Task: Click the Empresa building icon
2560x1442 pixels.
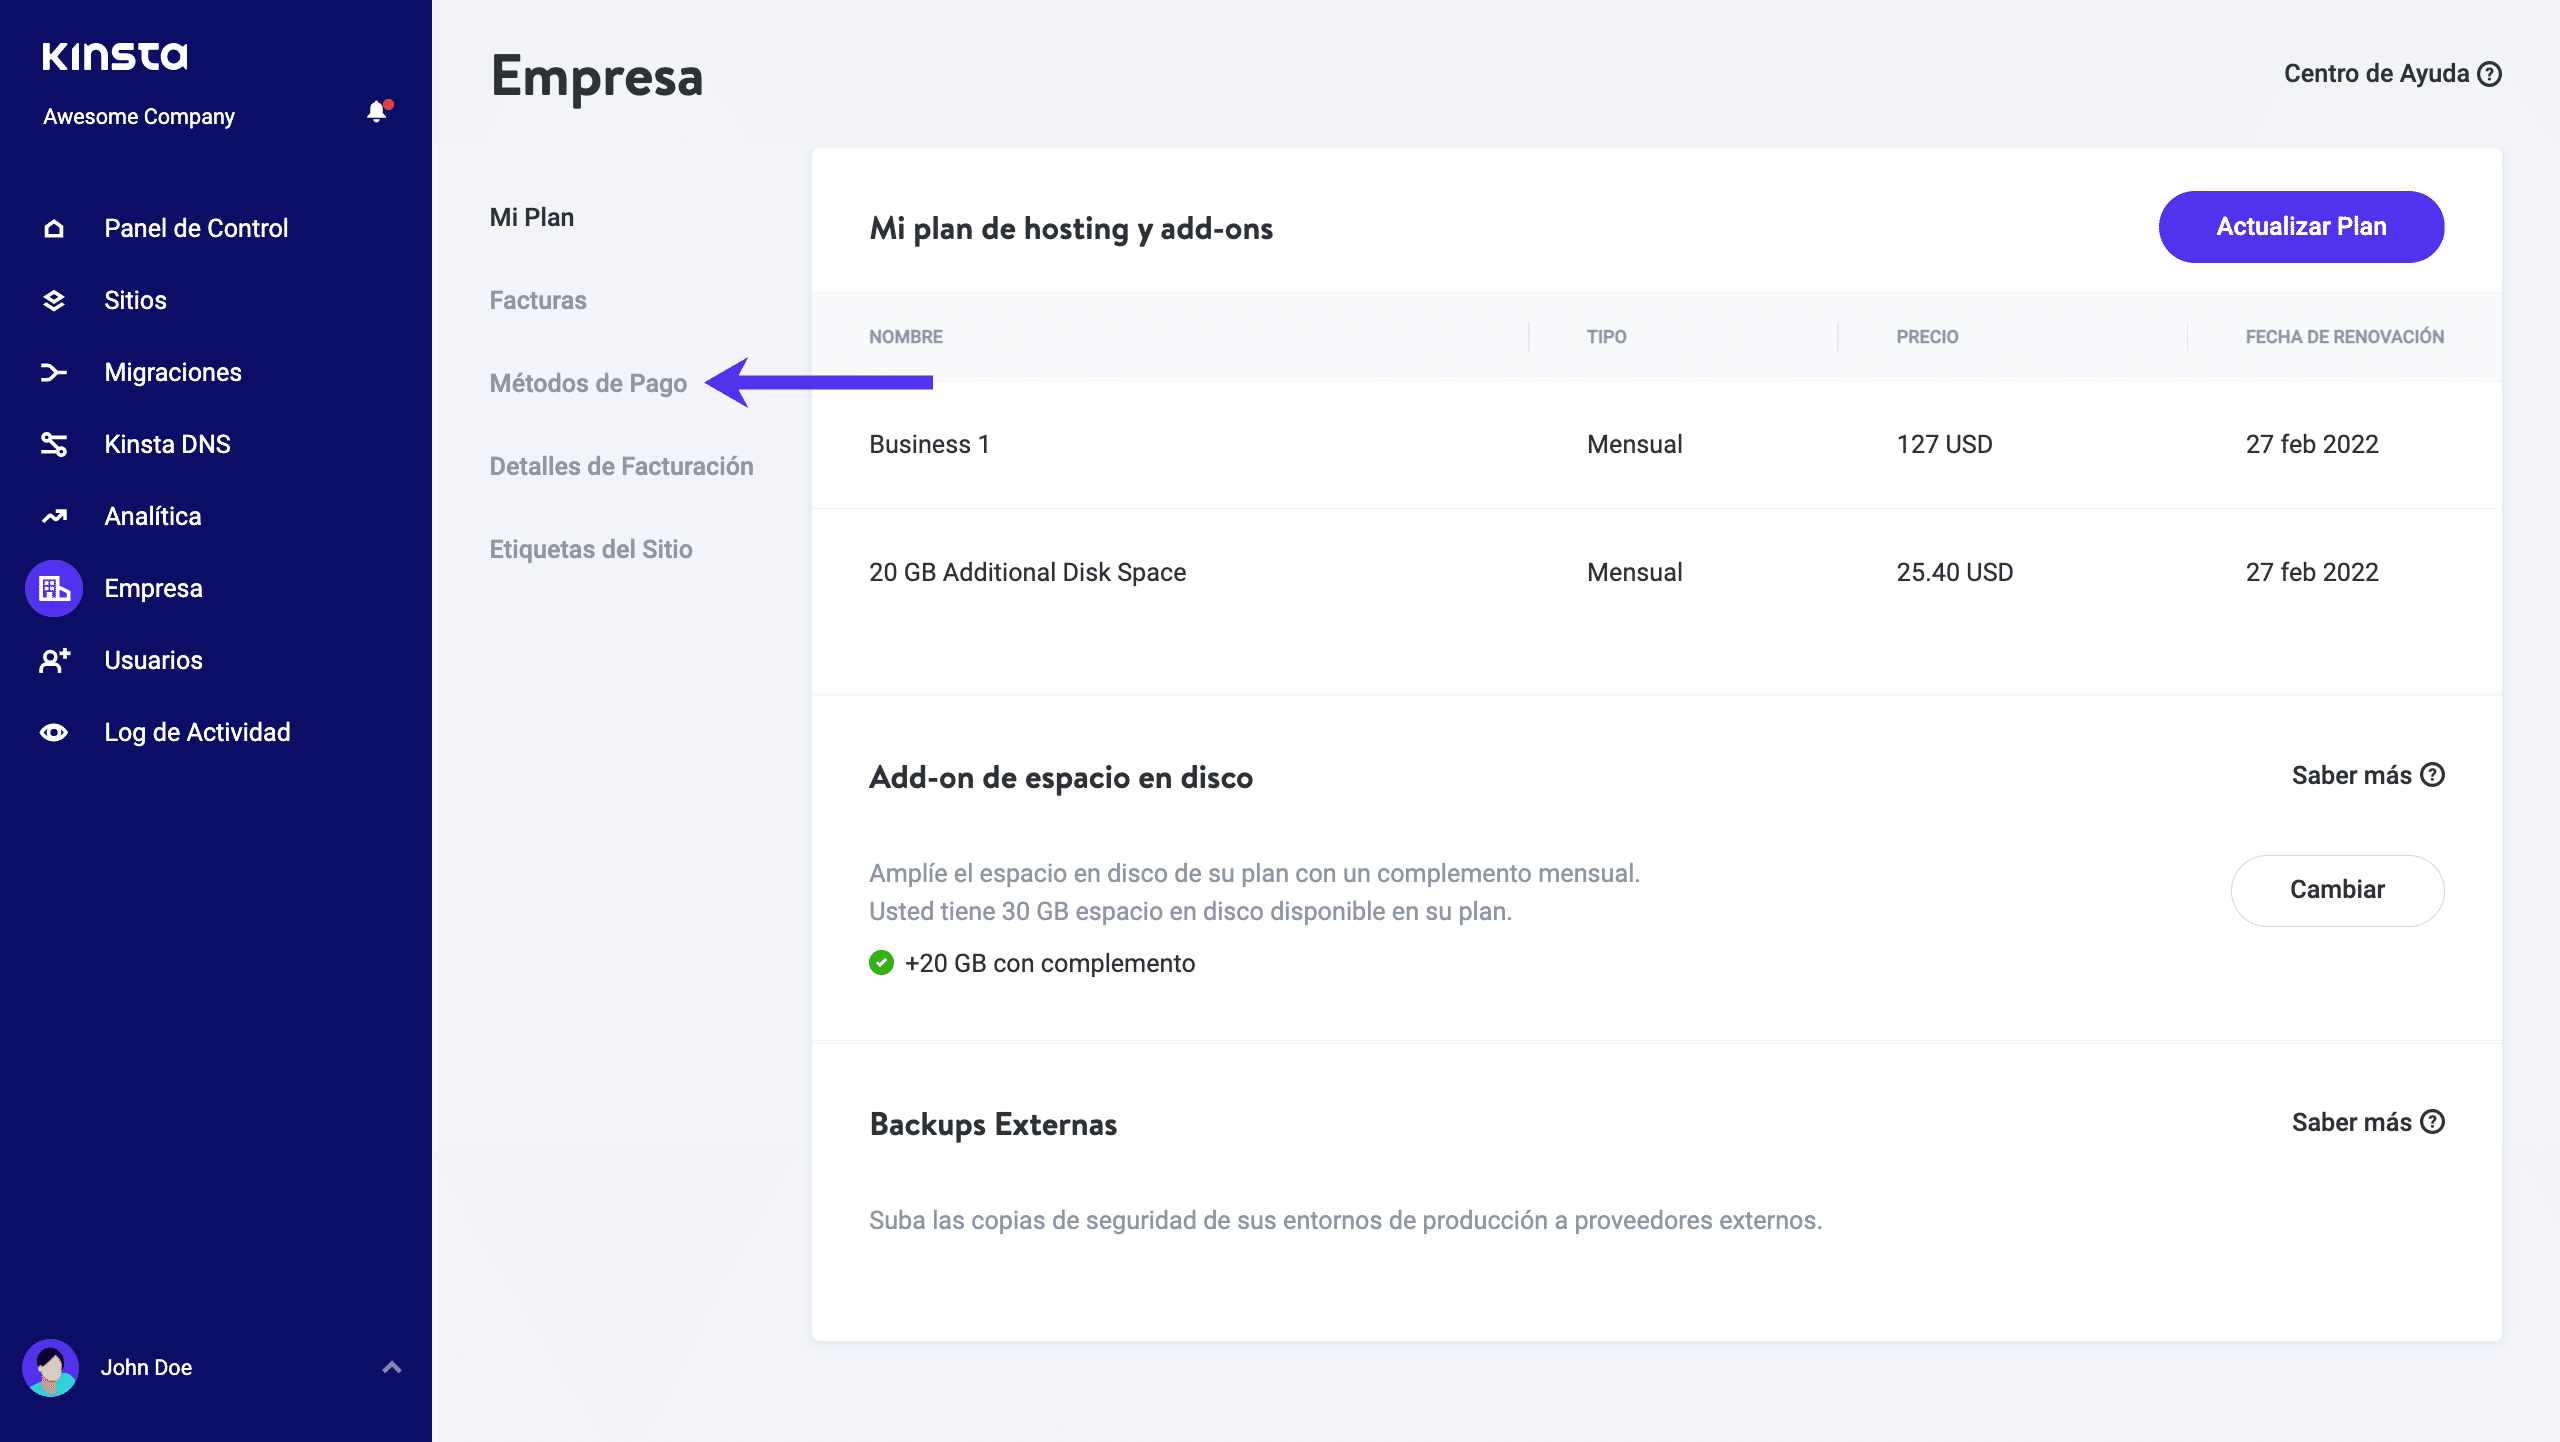Action: pyautogui.click(x=54, y=588)
